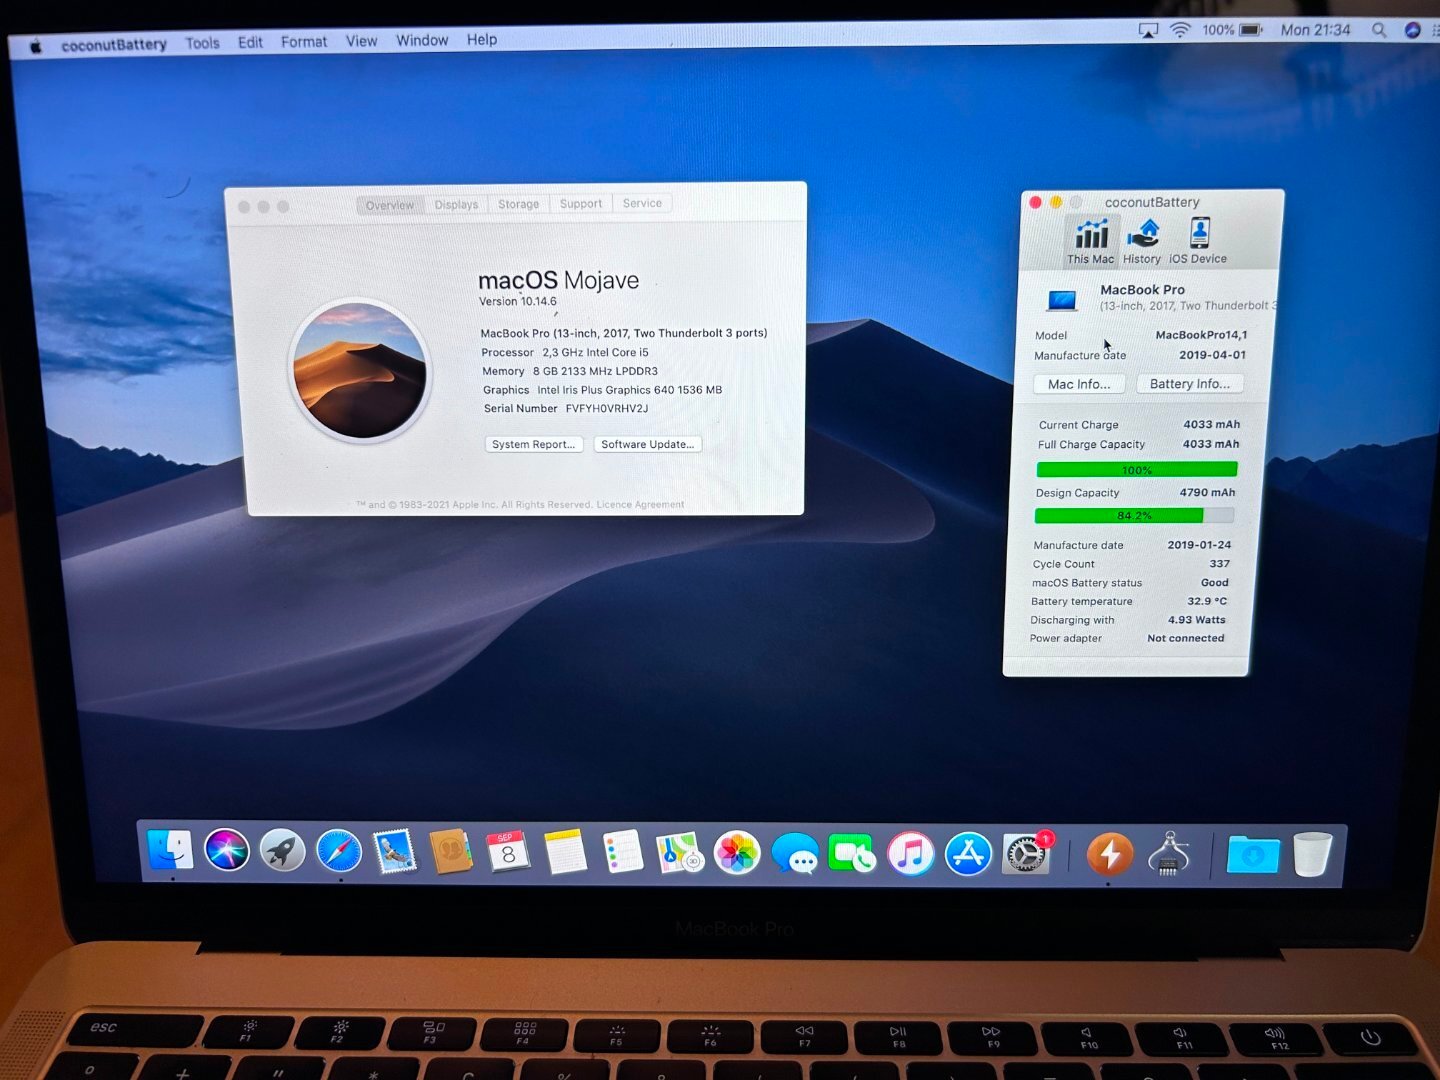Click the Siri icon in the menu bar
This screenshot has height=1080, width=1440.
pyautogui.click(x=1412, y=30)
